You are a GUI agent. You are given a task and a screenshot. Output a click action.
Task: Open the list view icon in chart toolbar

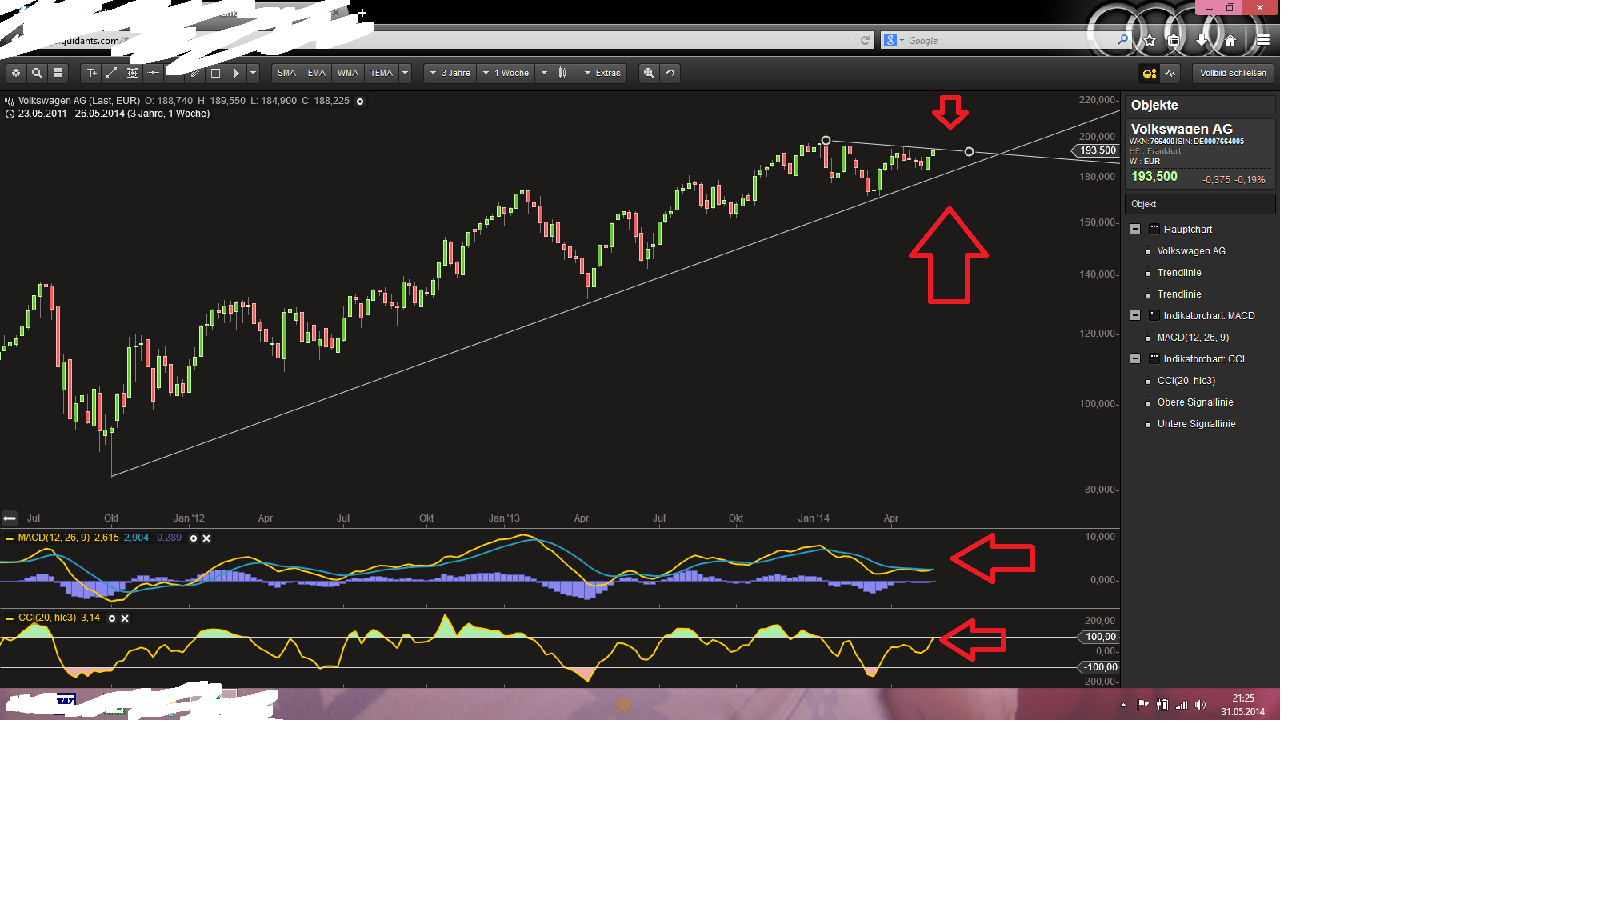(58, 73)
